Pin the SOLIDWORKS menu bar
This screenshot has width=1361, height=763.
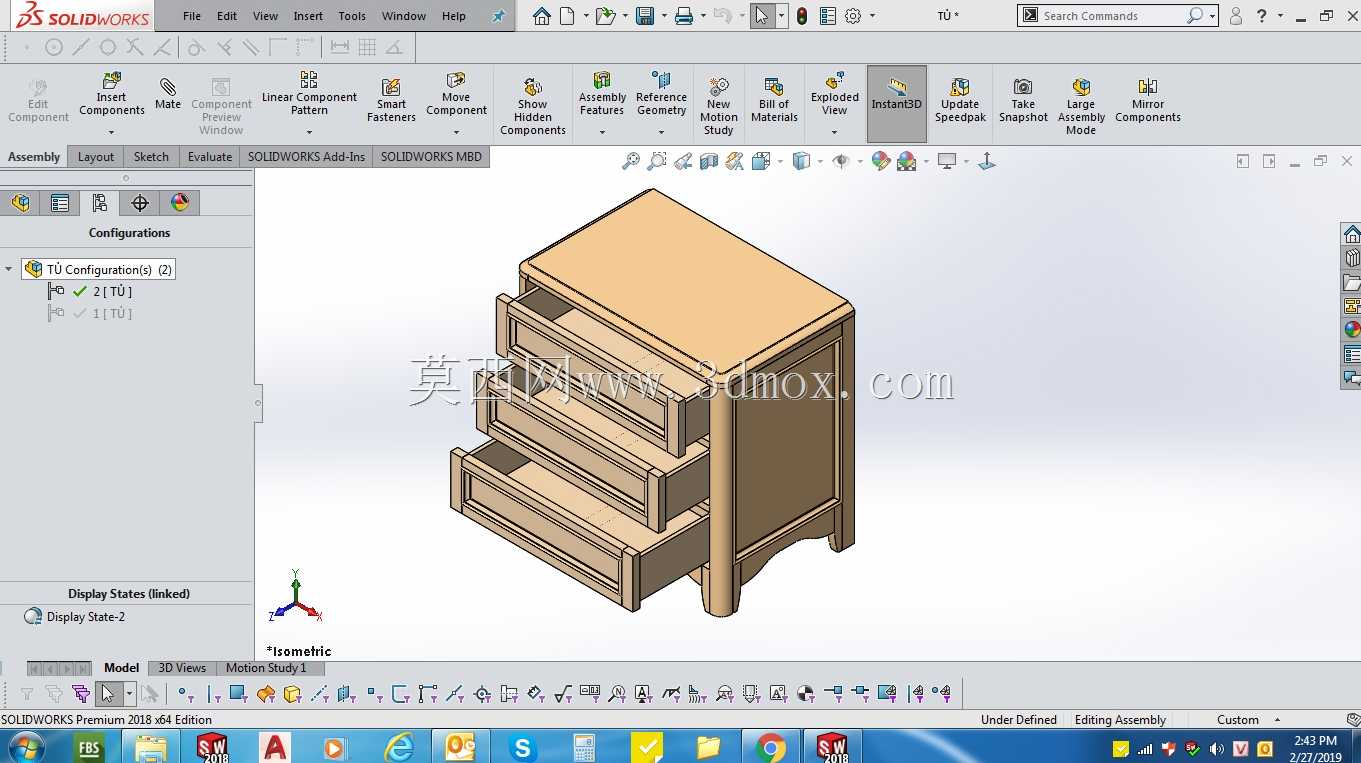pyautogui.click(x=498, y=16)
